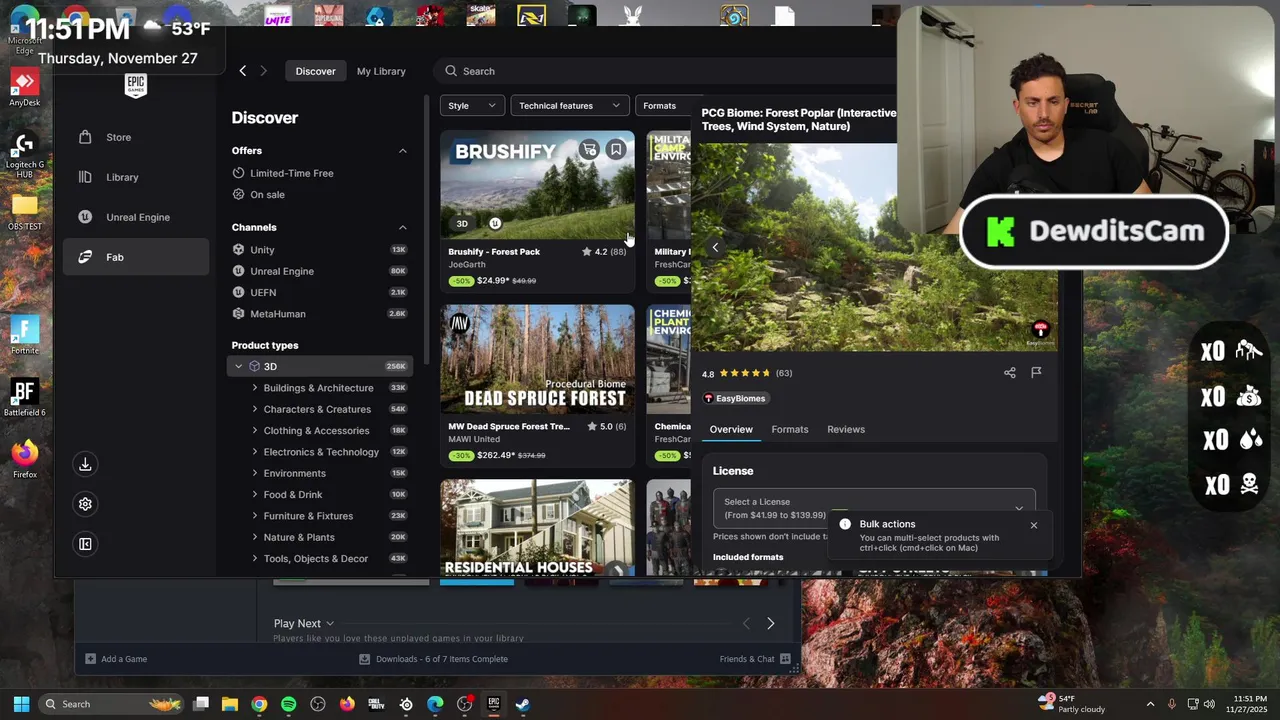1280x720 pixels.
Task: Go forward with the right arrow
Action: coord(263,71)
